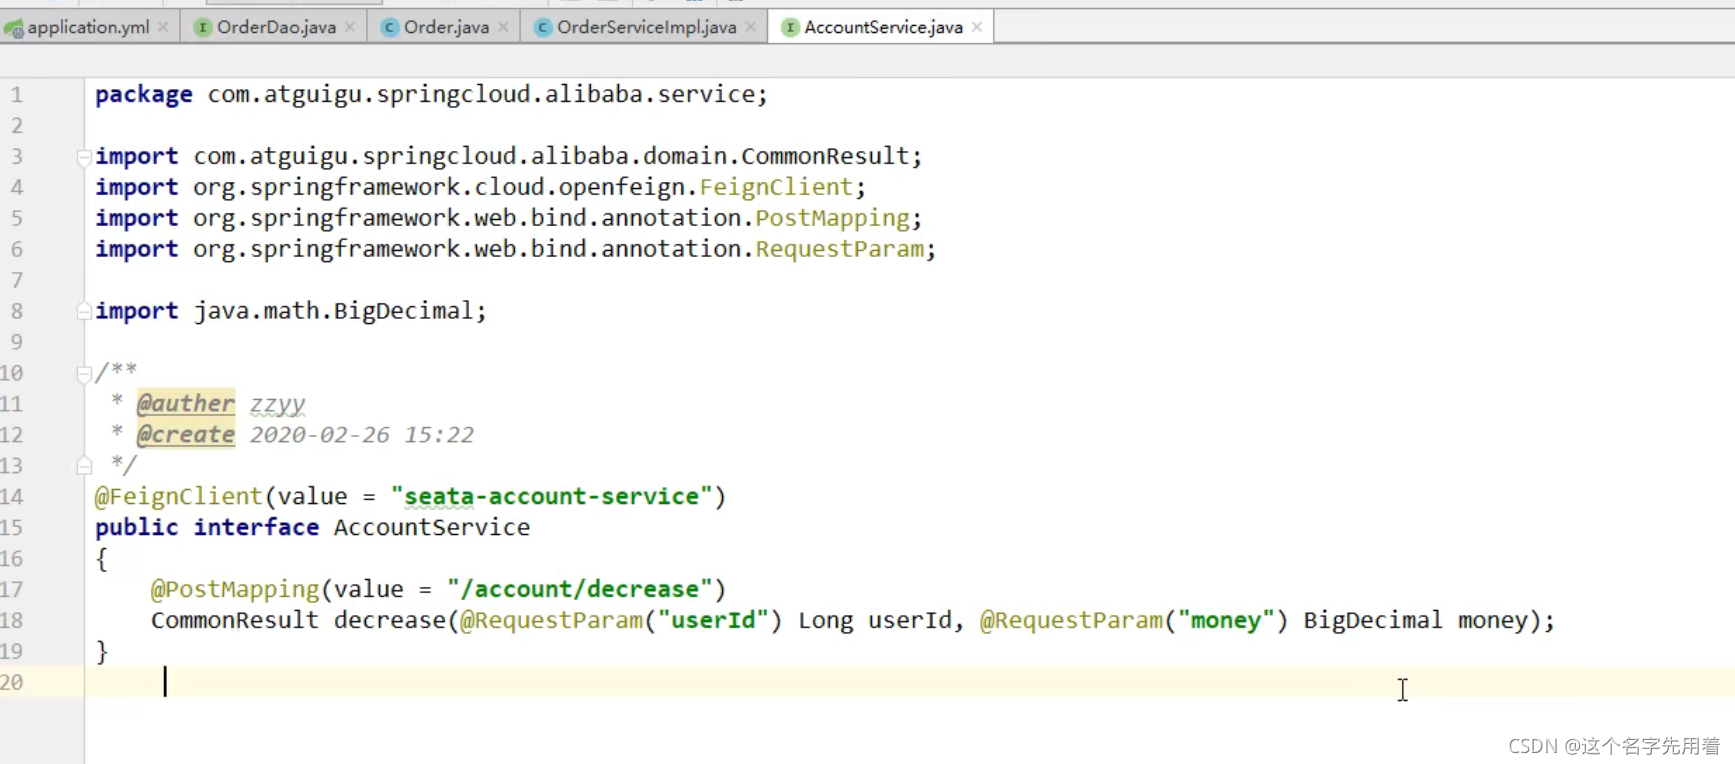Click the BigDecimal import on line 8
The height and width of the screenshot is (764, 1735).
coord(403,311)
